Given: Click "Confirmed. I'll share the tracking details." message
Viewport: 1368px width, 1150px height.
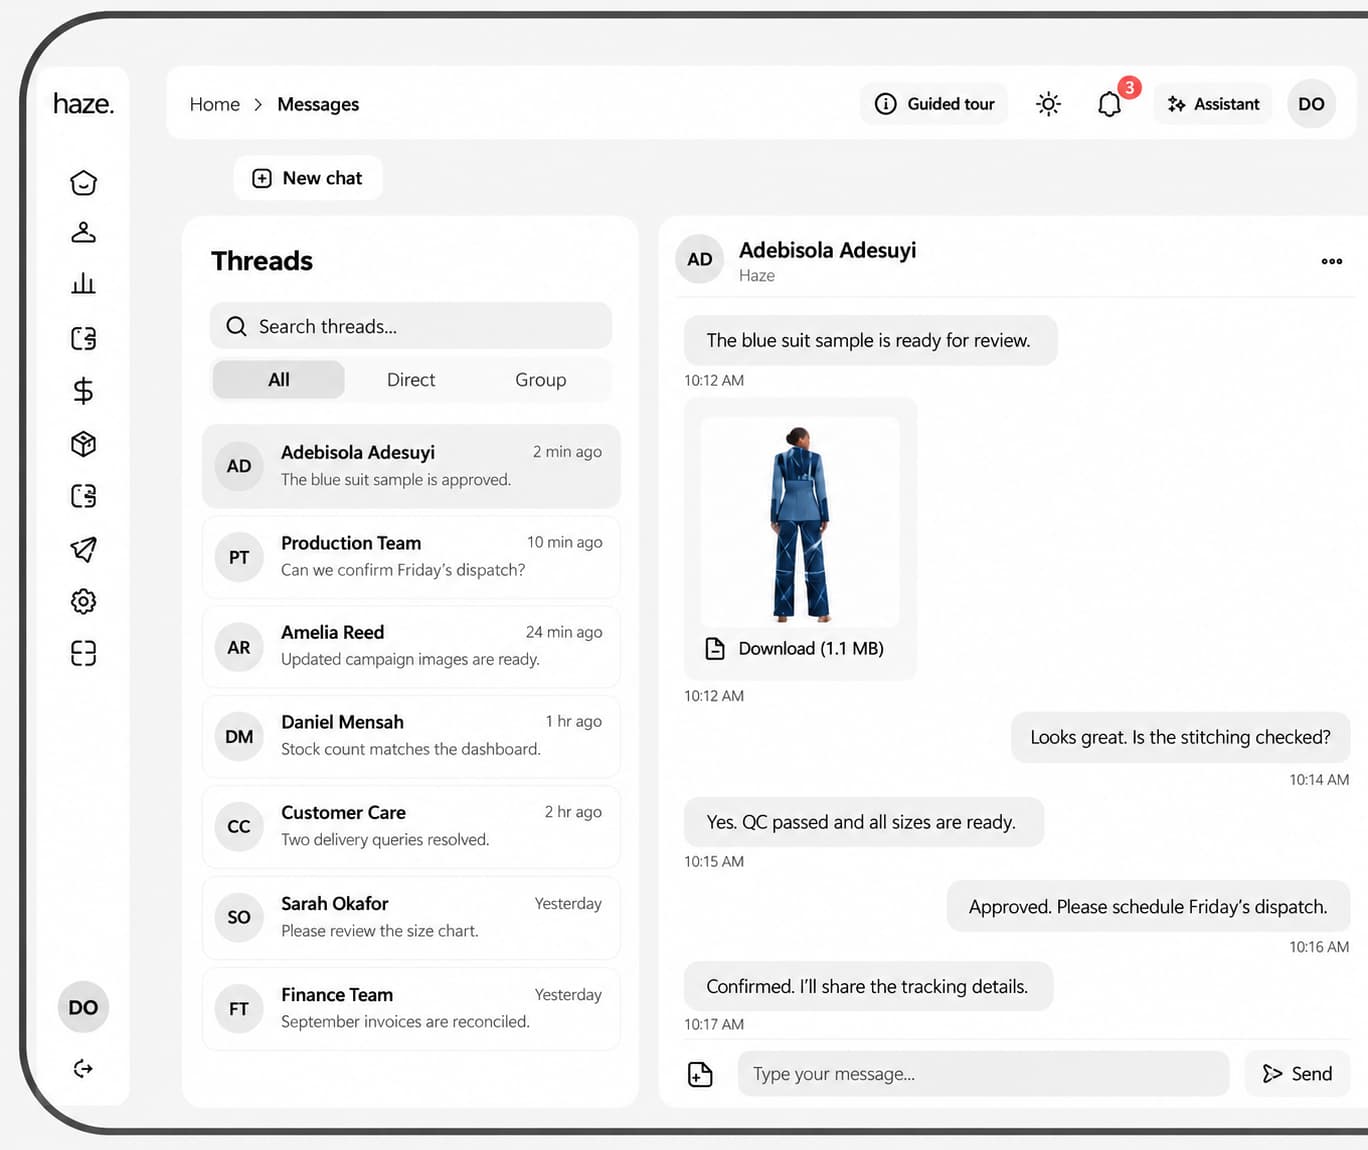Looking at the screenshot, I should pyautogui.click(x=868, y=986).
